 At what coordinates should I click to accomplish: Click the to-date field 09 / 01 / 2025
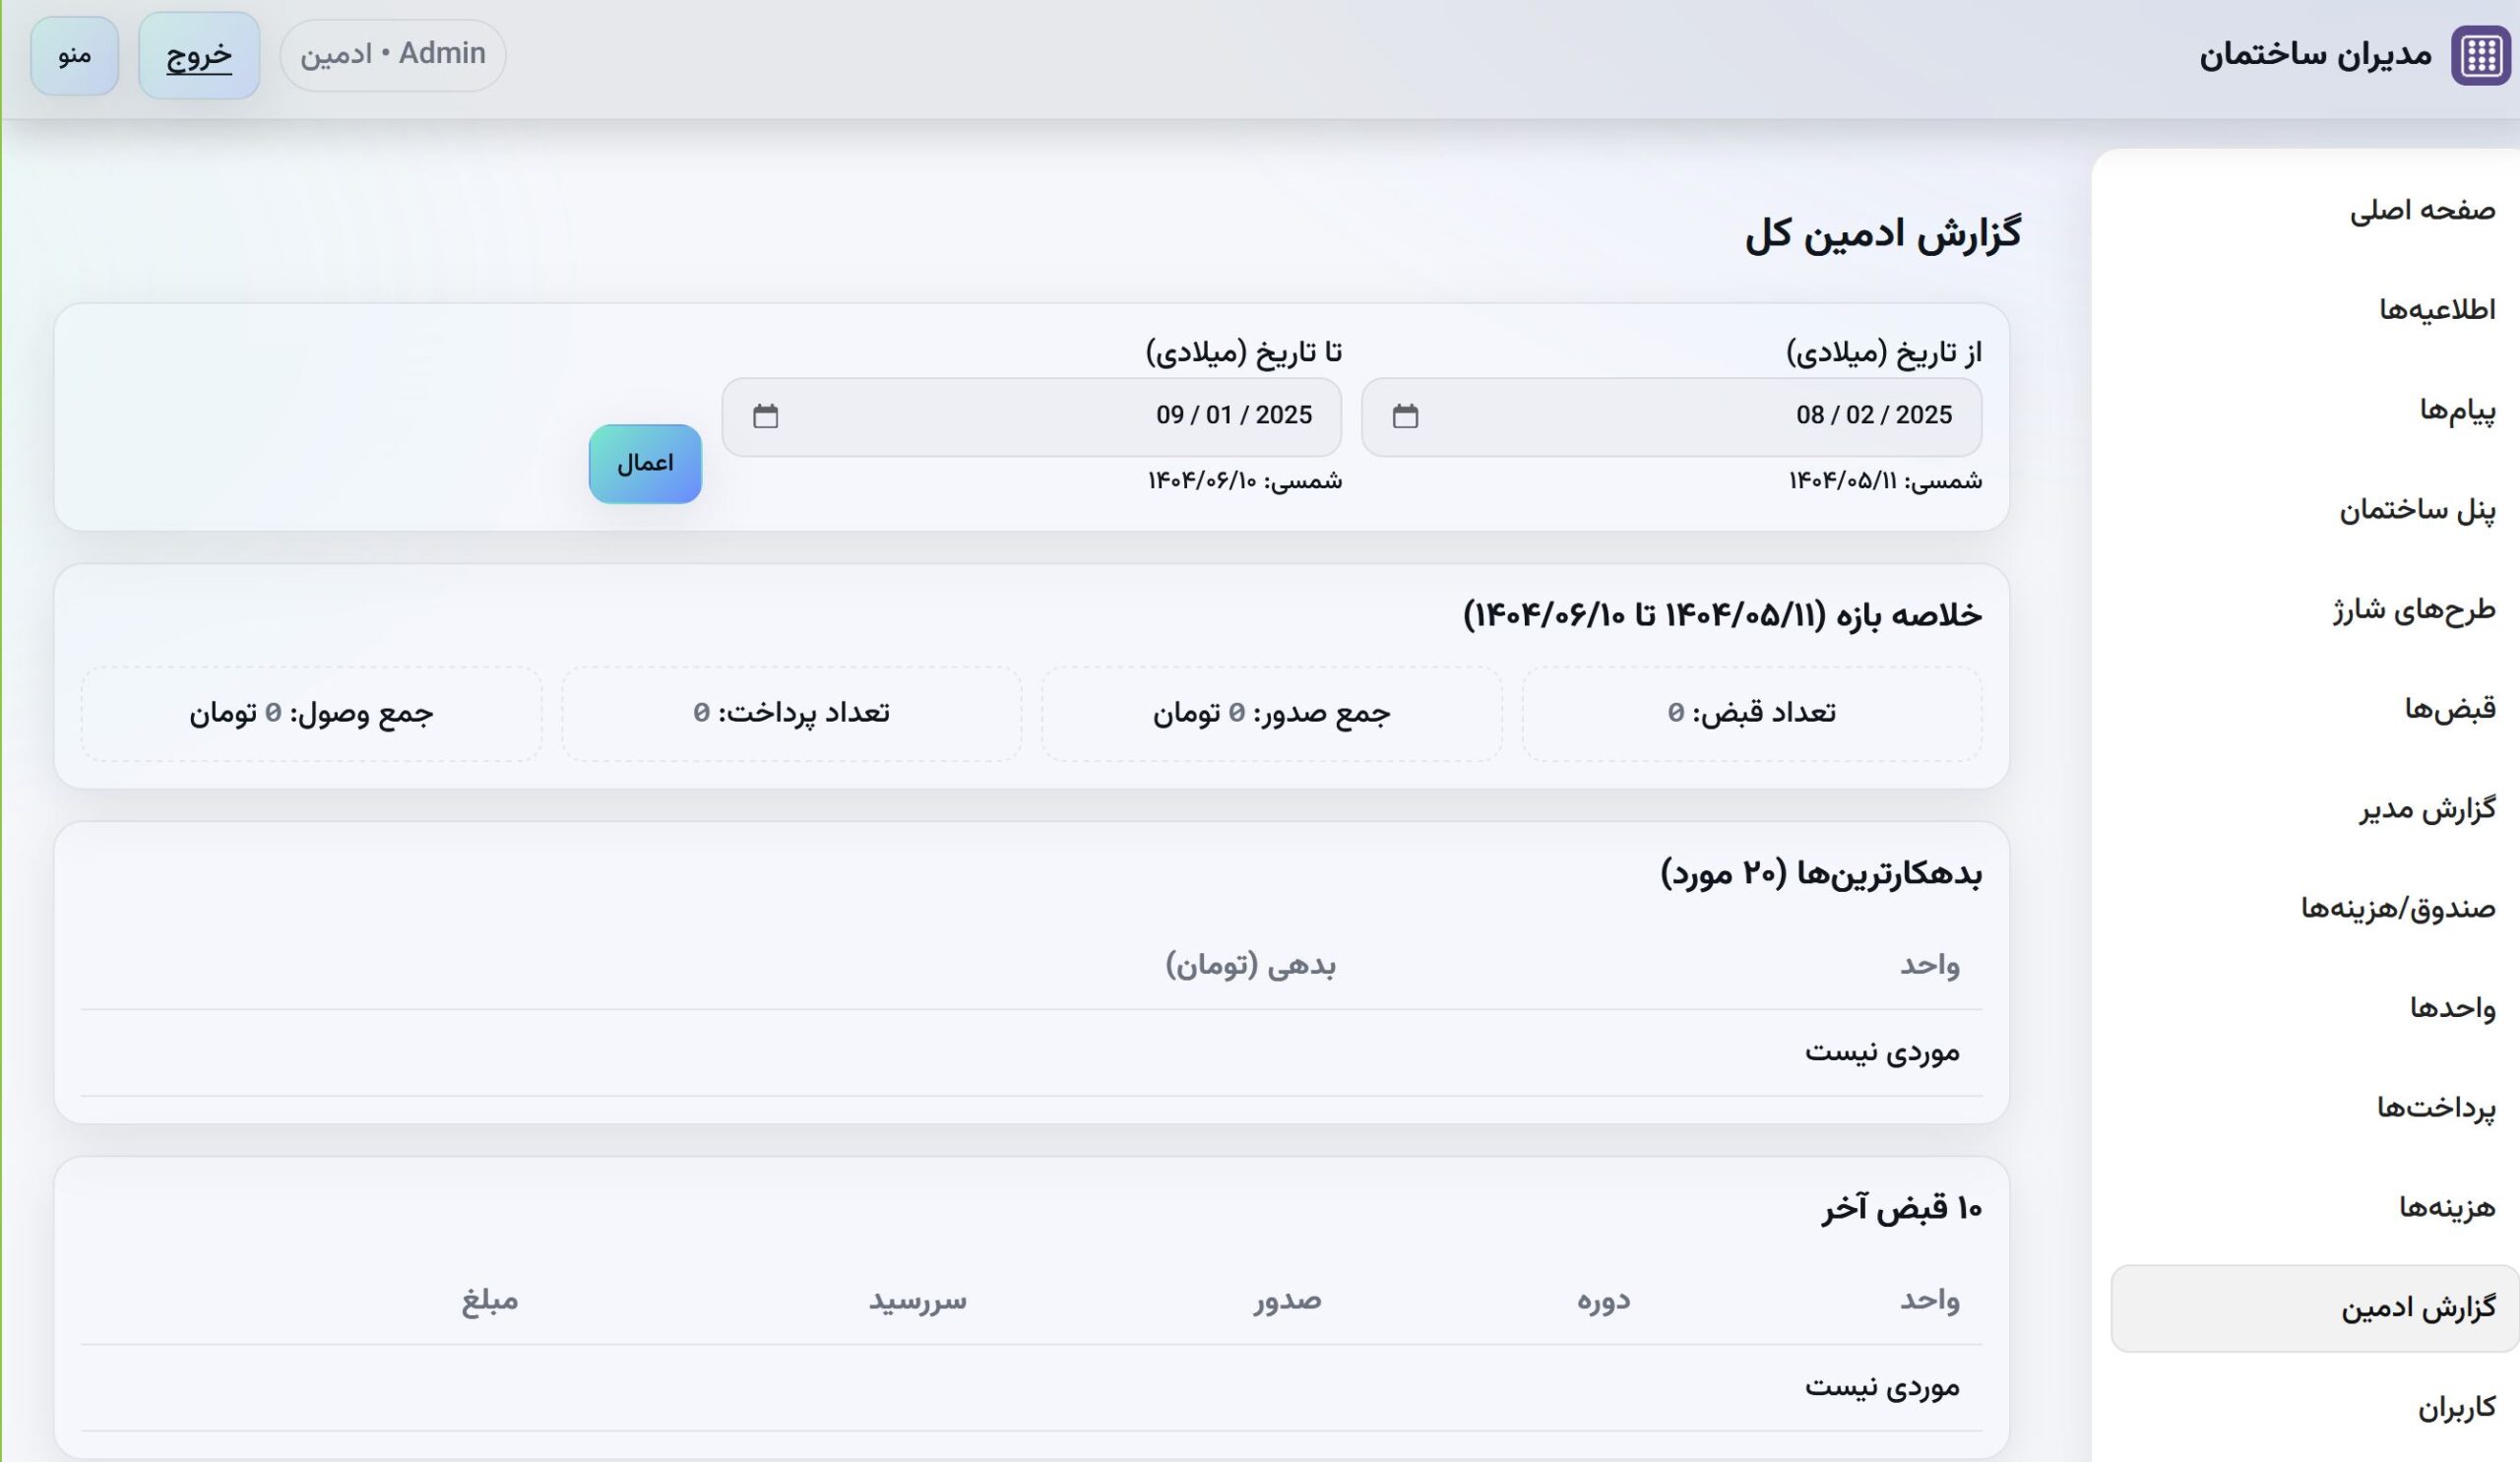tap(1031, 416)
